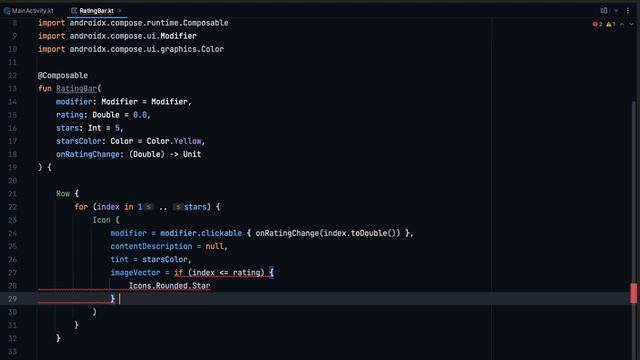
Task: Switch to the MainActivity.kt tab
Action: (29, 11)
